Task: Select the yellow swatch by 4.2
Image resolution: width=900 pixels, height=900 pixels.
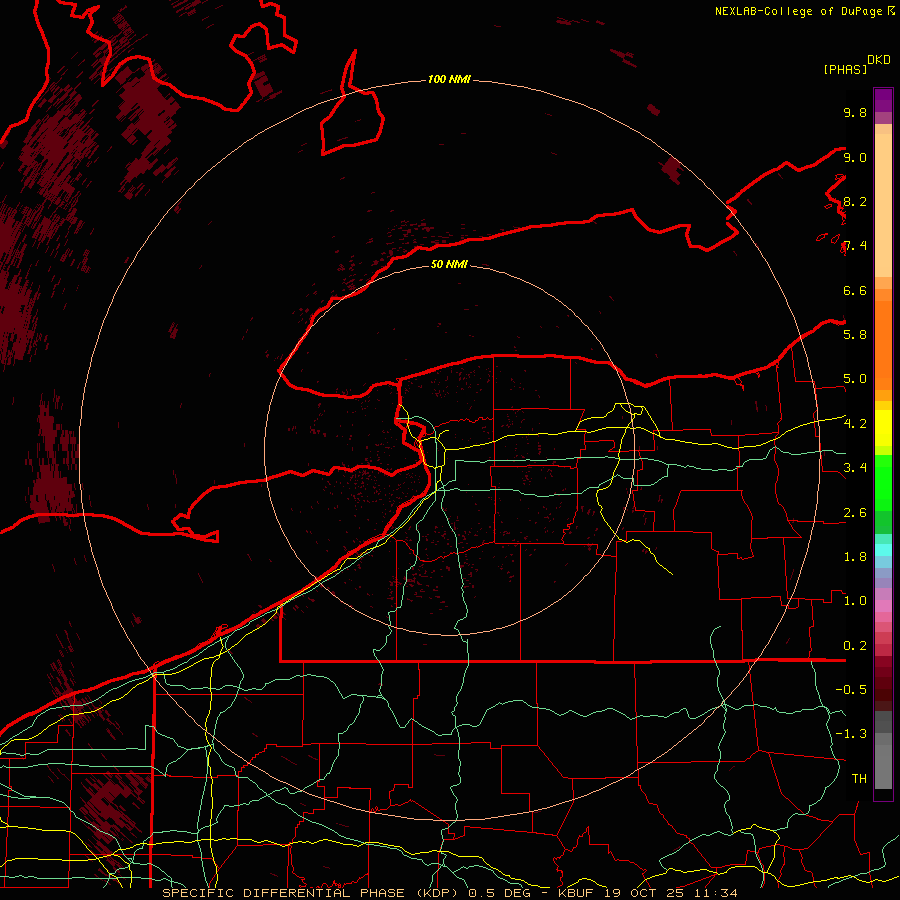Action: 883,421
